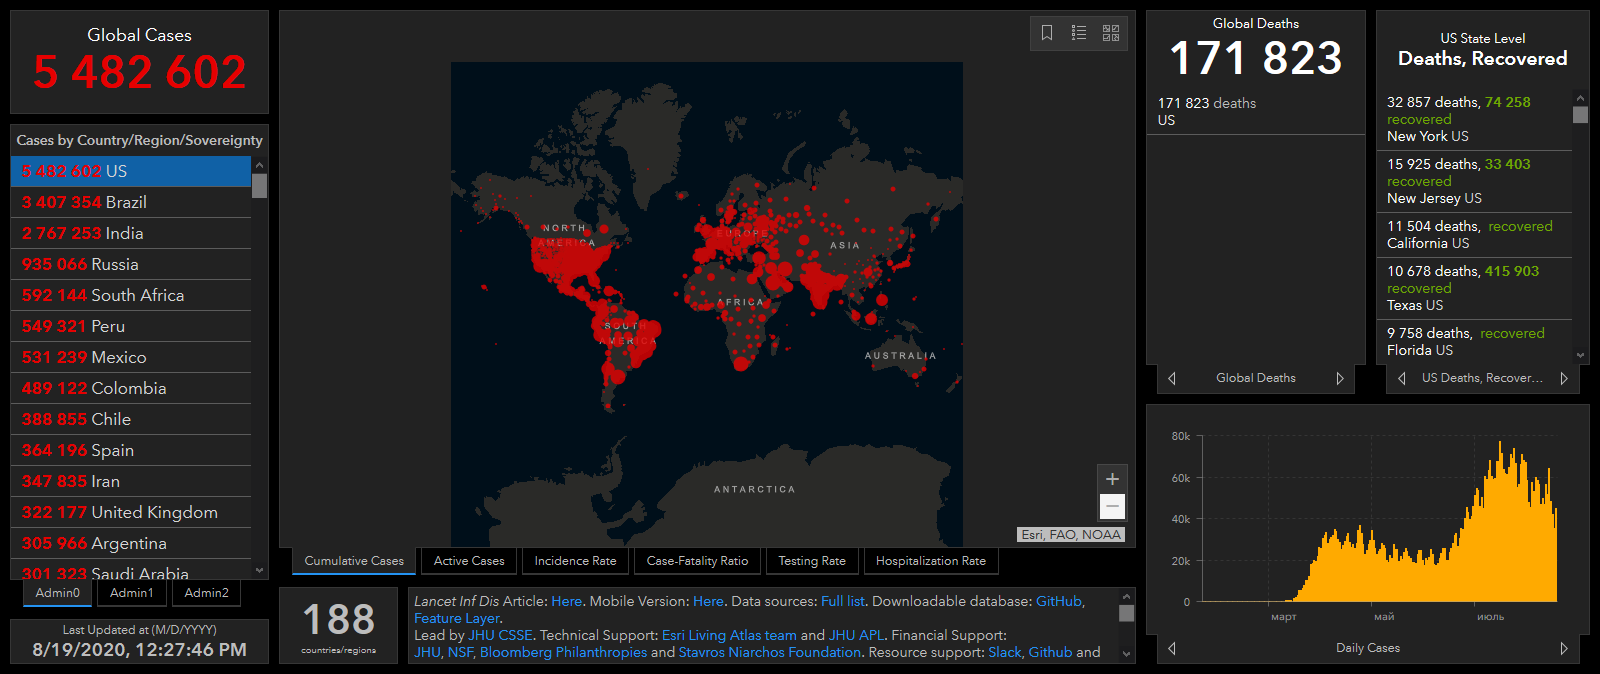Open the NSF financial support link
The image size is (1600, 674).
tap(460, 652)
